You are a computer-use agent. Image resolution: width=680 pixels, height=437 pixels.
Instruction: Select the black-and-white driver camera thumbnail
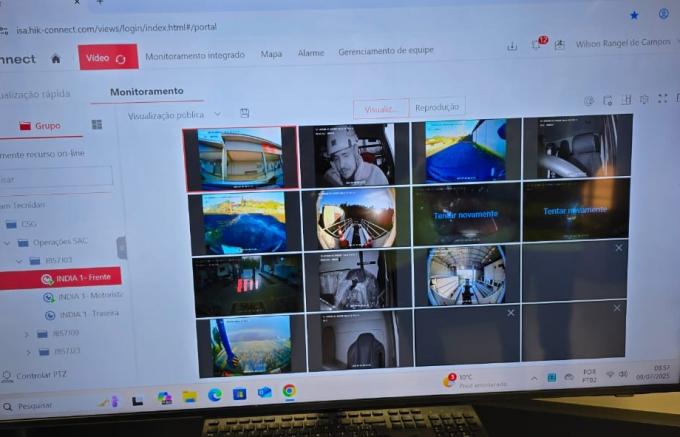(x=354, y=156)
